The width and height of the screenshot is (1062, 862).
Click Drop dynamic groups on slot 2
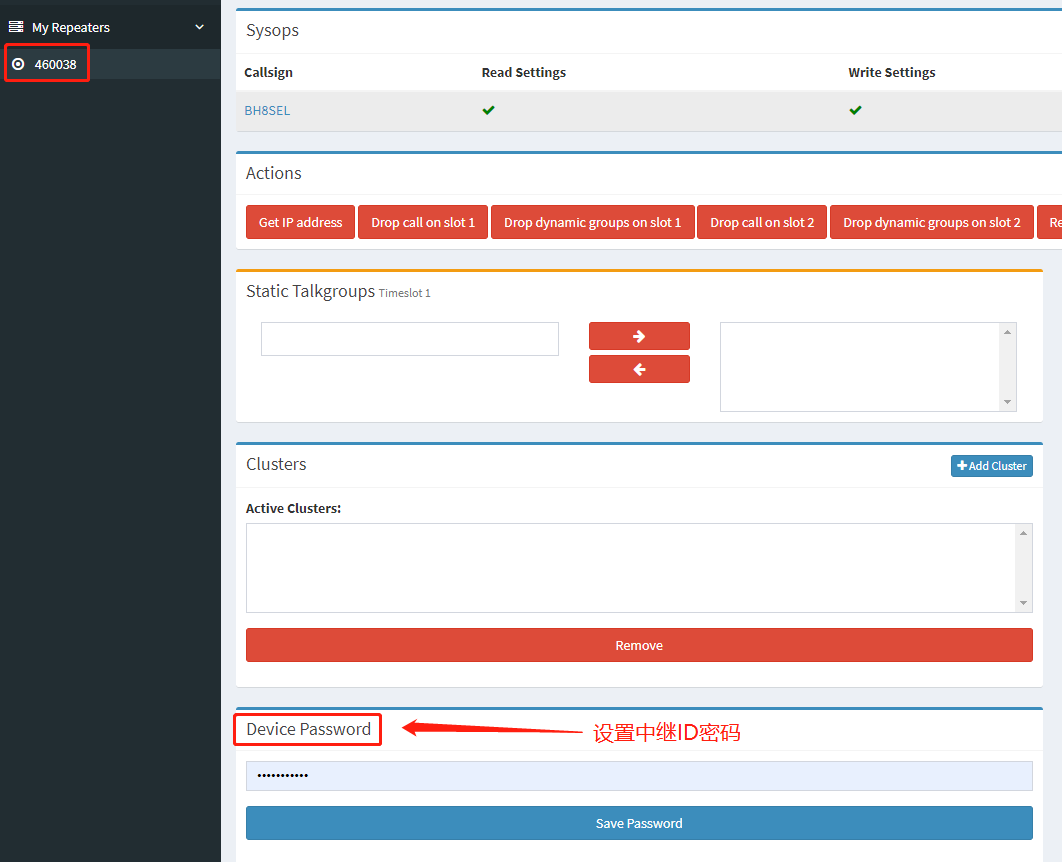click(x=931, y=222)
